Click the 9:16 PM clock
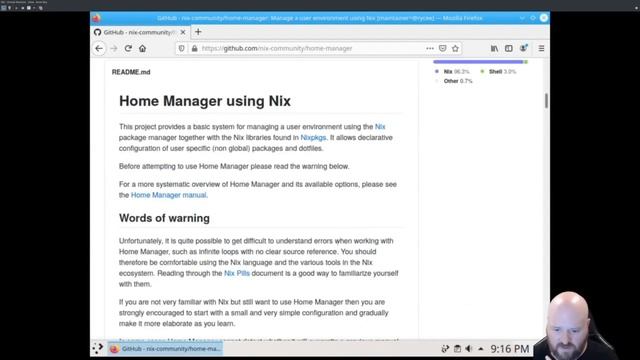The height and width of the screenshot is (360, 640). click(x=509, y=349)
